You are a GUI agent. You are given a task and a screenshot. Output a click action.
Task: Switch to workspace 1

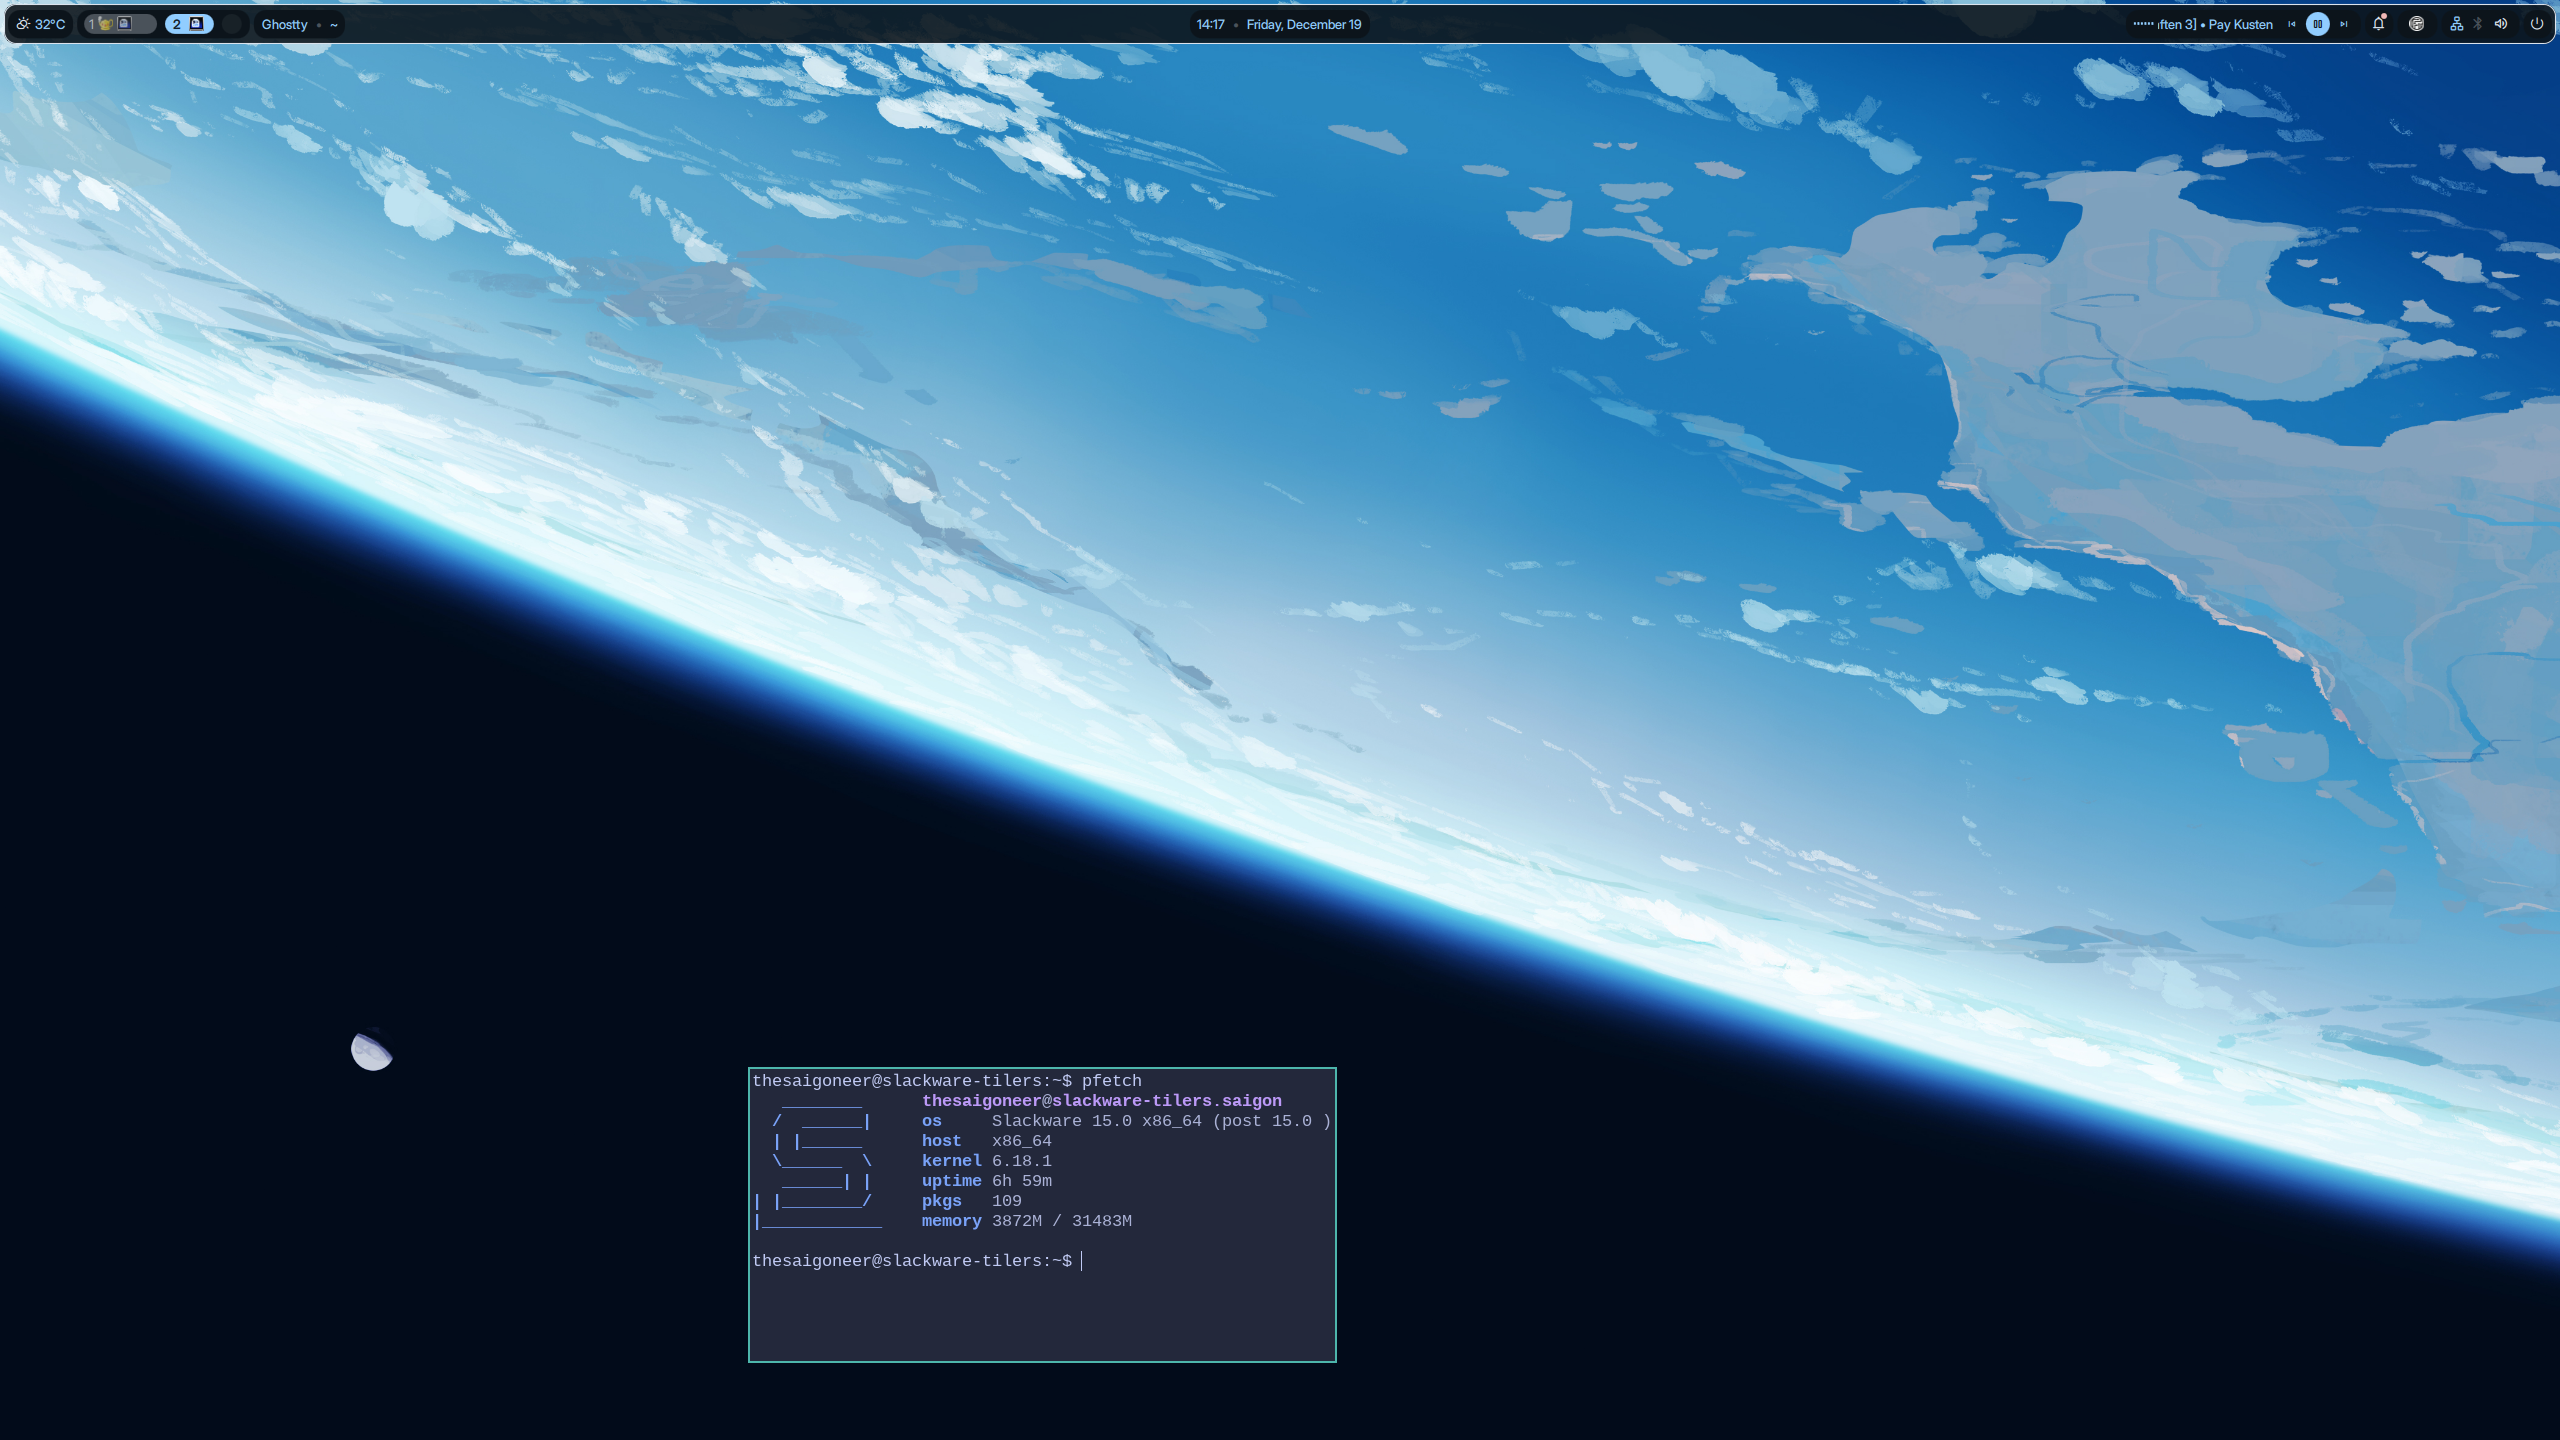click(92, 24)
